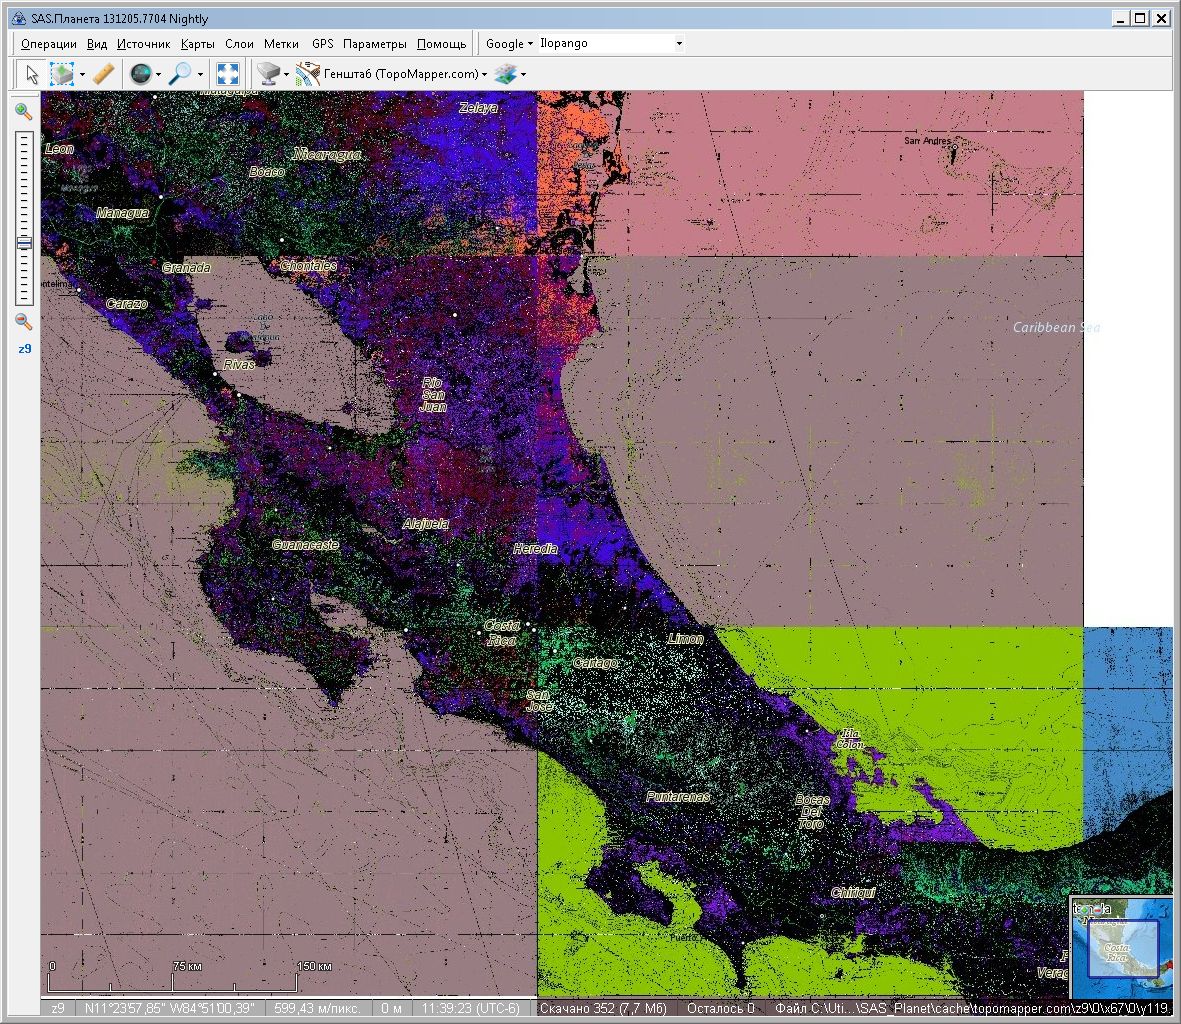Image resolution: width=1181 pixels, height=1024 pixels.
Task: Zoom out with the minus magnifier
Action: (24, 322)
